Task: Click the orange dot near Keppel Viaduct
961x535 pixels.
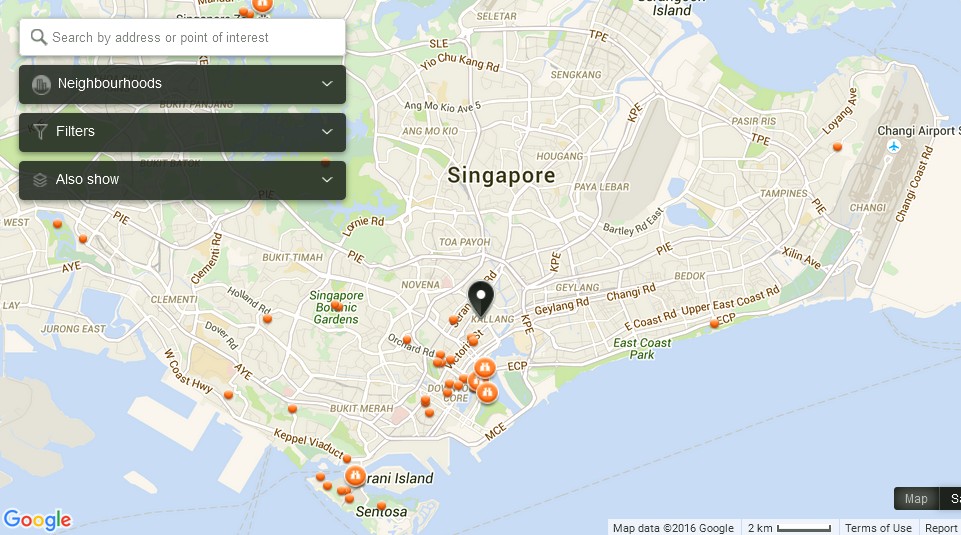Action: [347, 458]
